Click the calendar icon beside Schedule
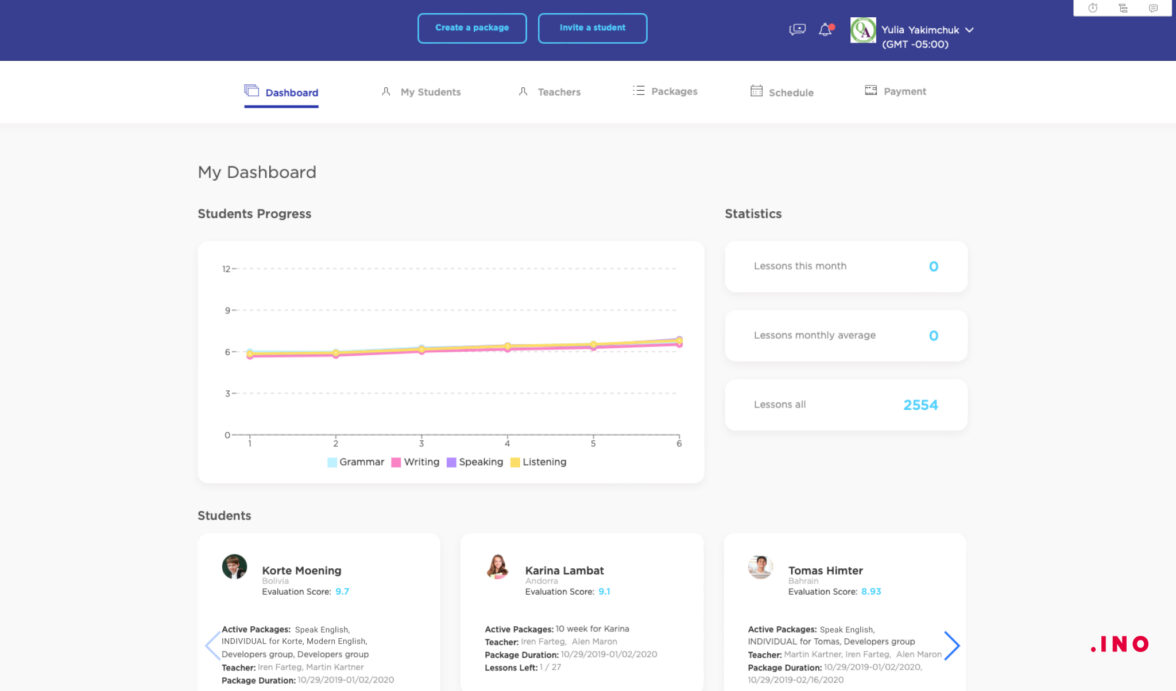This screenshot has height=691, width=1176. point(756,91)
